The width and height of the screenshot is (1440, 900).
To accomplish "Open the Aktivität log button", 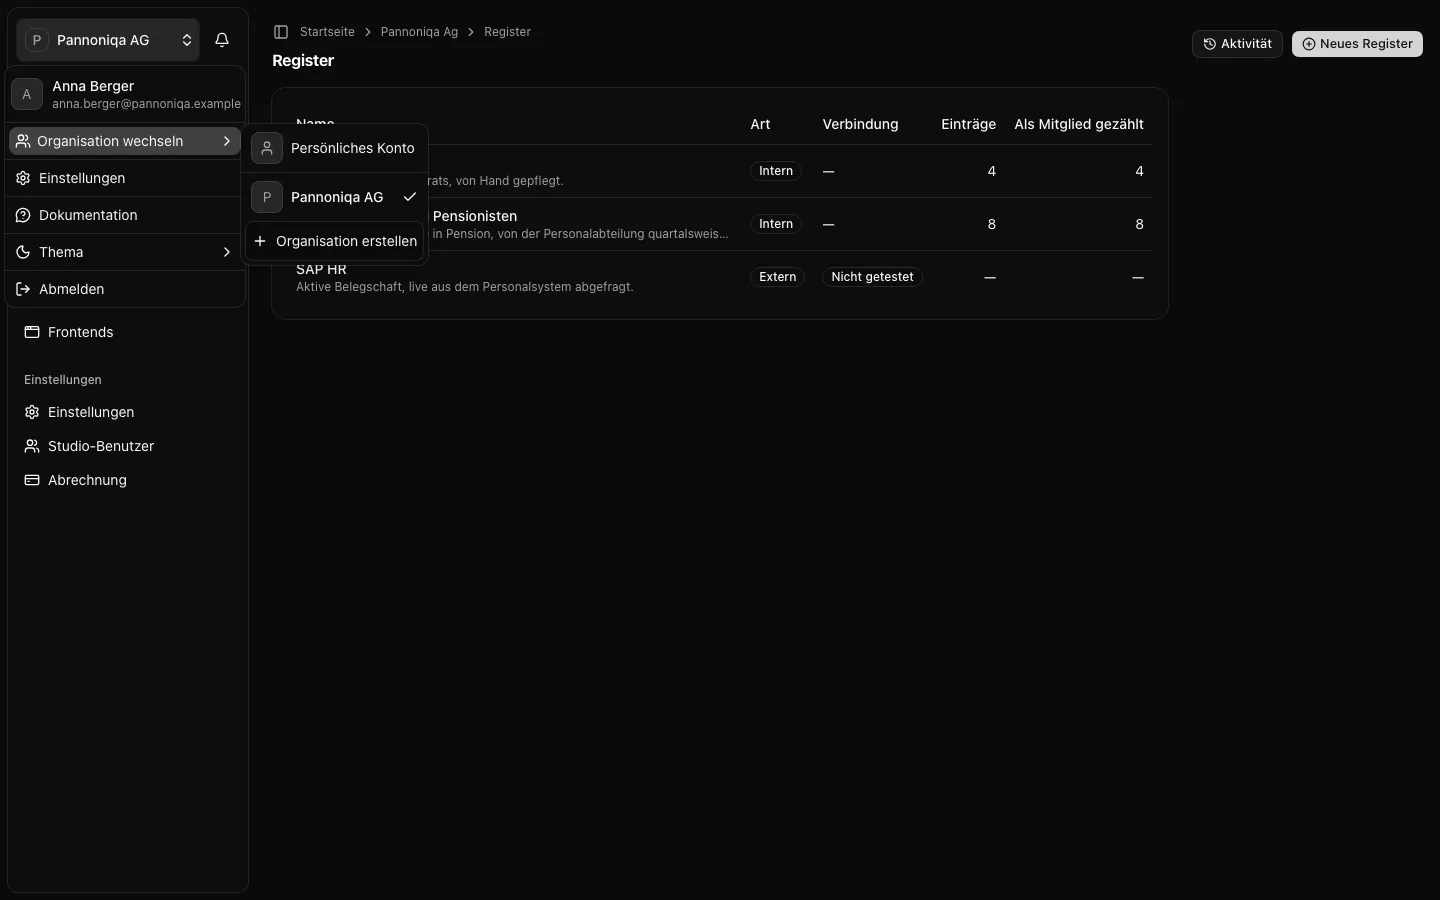I will click(1237, 44).
